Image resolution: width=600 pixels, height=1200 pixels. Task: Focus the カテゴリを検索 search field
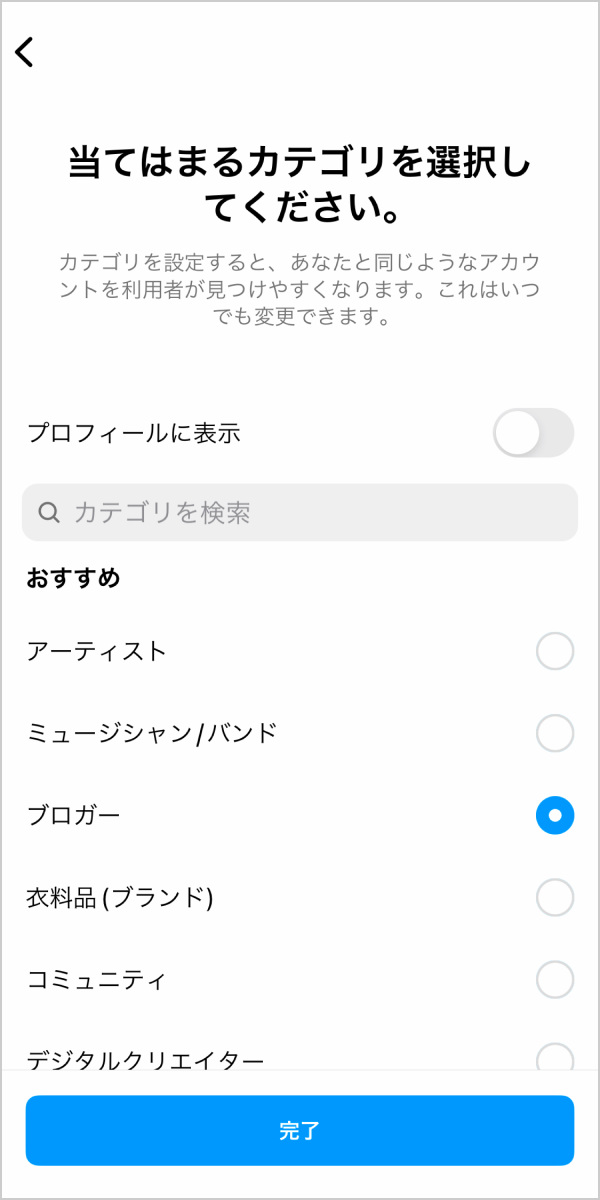tap(300, 513)
